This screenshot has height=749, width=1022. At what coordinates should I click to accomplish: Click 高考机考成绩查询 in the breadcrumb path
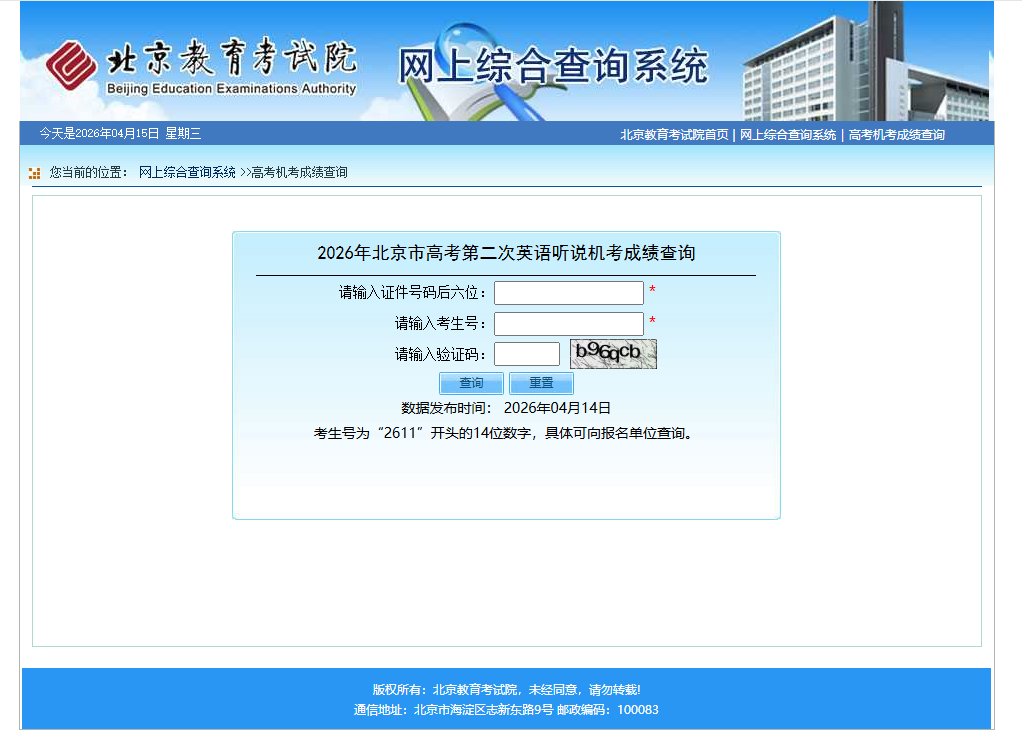[299, 173]
